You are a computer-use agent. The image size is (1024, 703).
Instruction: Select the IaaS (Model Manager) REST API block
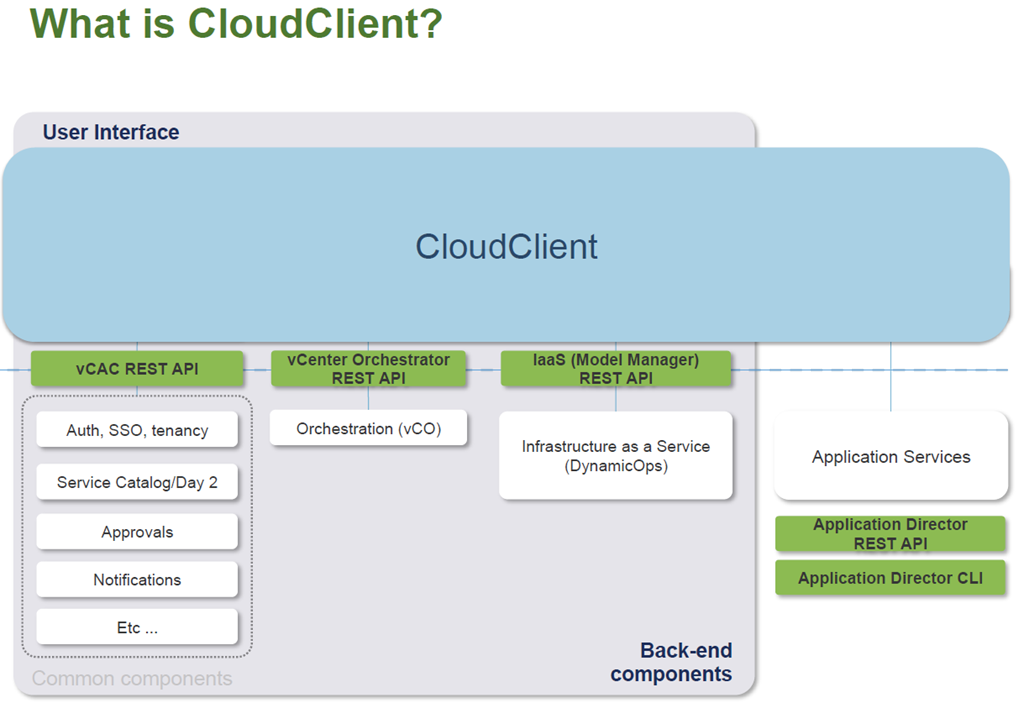pyautogui.click(x=615, y=368)
